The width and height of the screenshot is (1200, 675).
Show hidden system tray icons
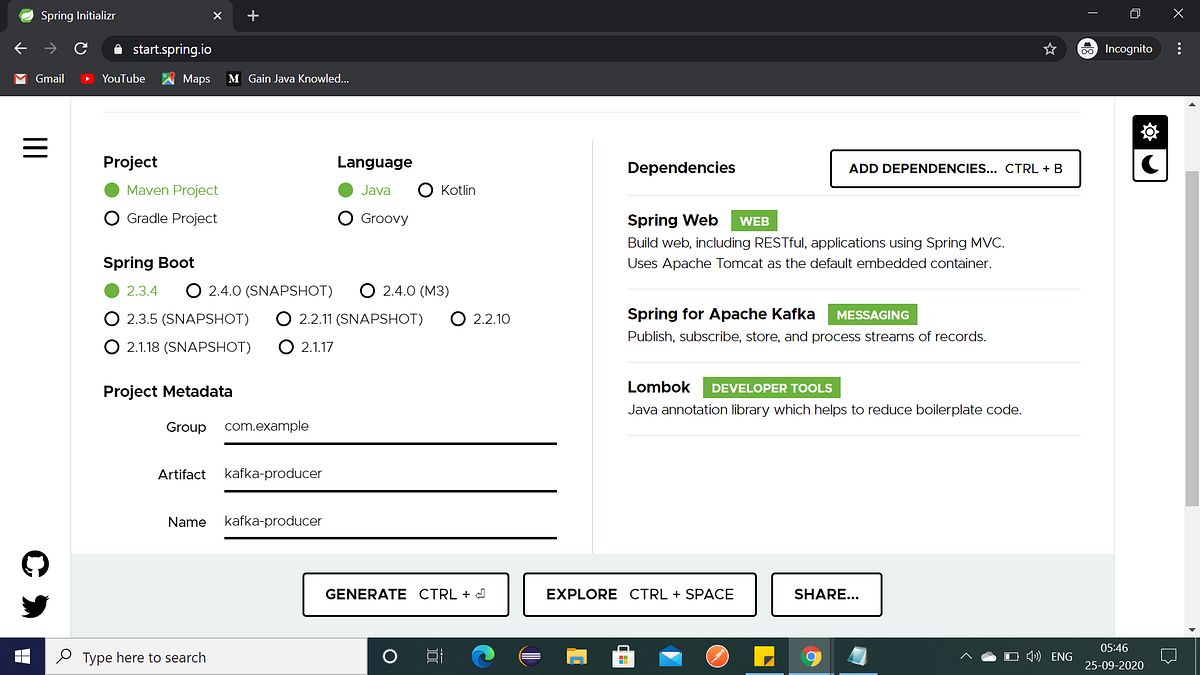(966, 657)
